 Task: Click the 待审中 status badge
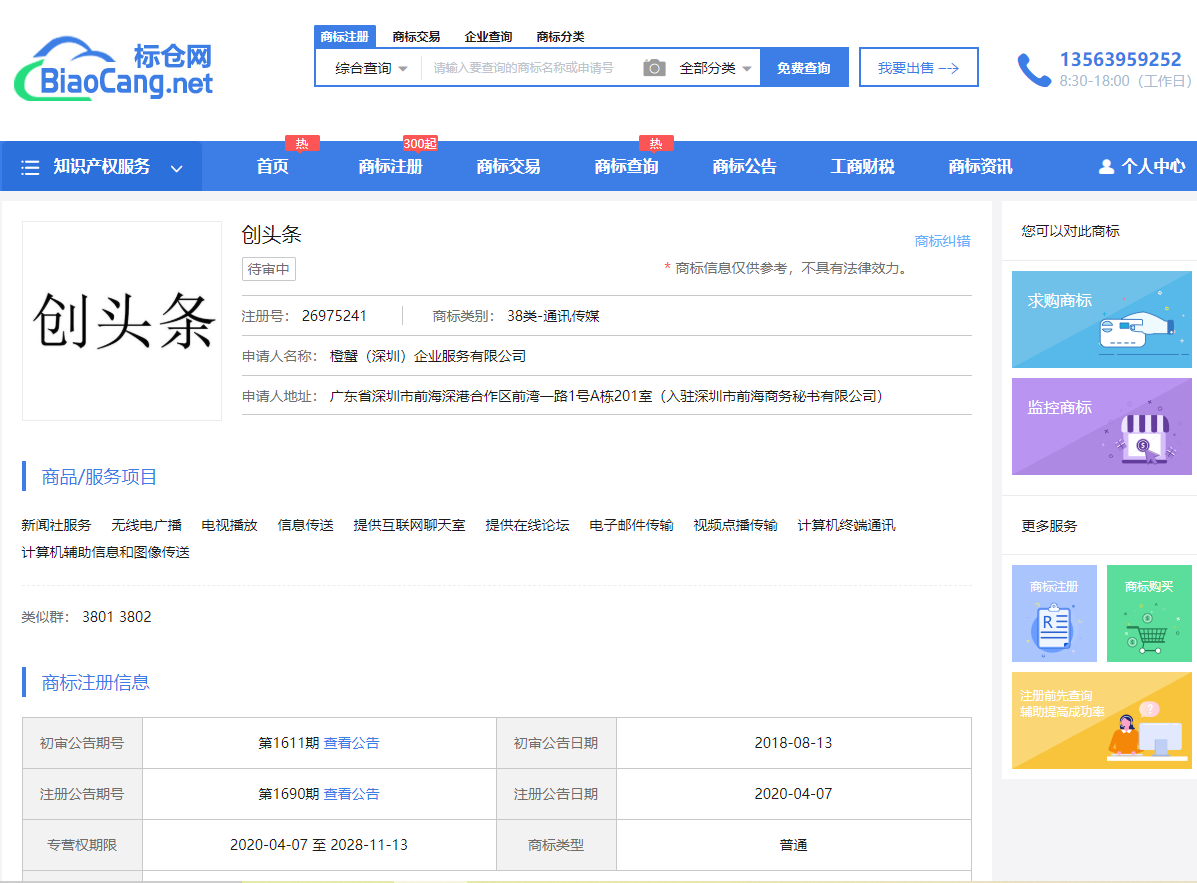(269, 269)
